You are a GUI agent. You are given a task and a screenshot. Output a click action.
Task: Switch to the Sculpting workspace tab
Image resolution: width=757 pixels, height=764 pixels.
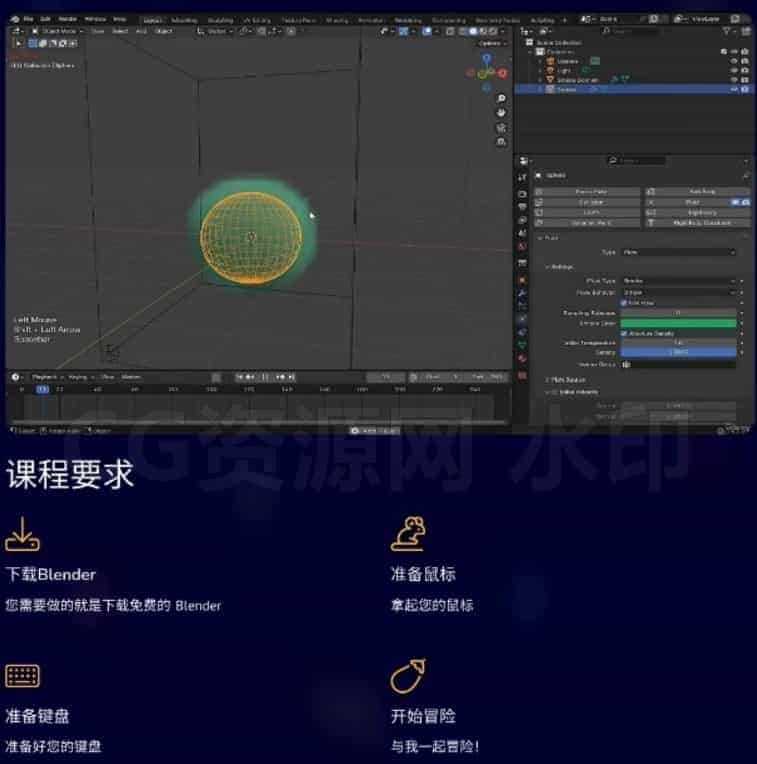[221, 20]
